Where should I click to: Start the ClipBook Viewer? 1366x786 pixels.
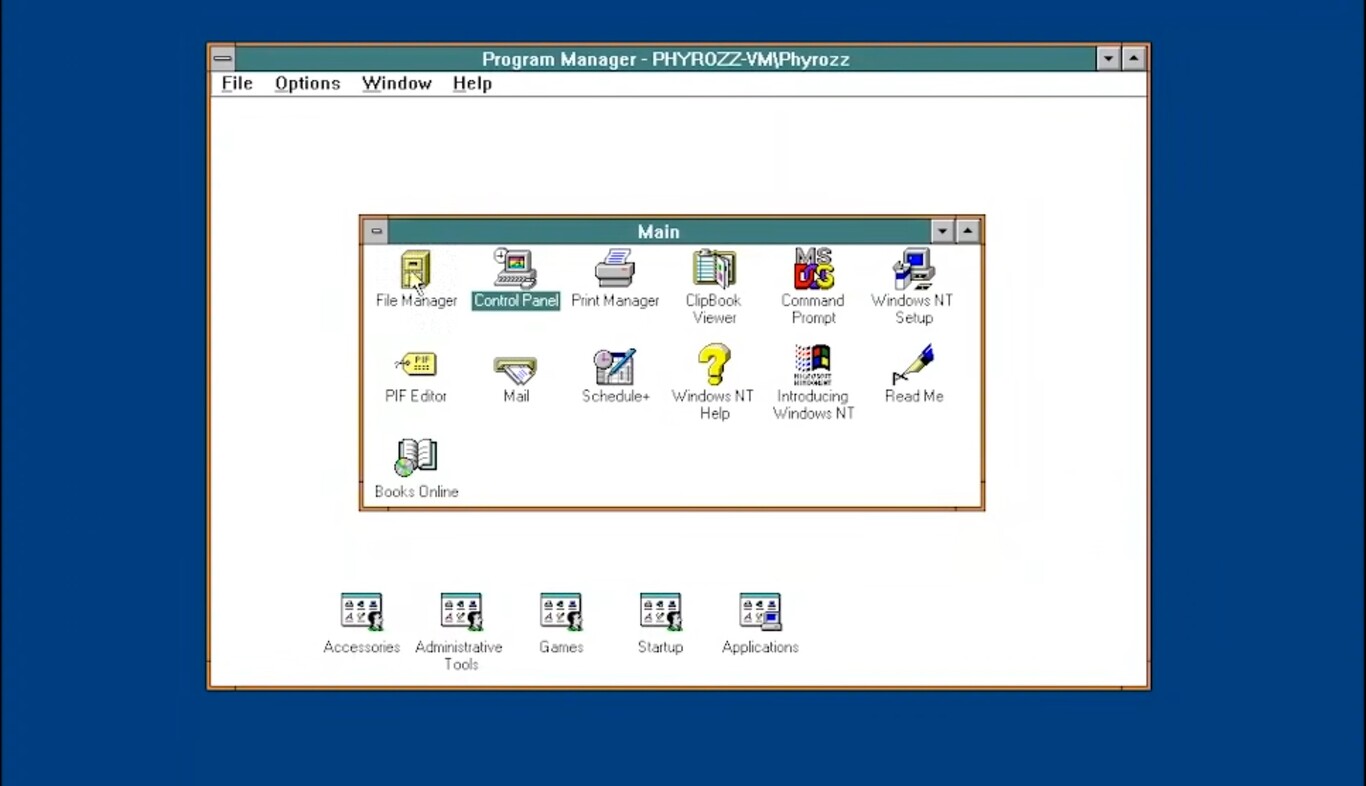(713, 268)
